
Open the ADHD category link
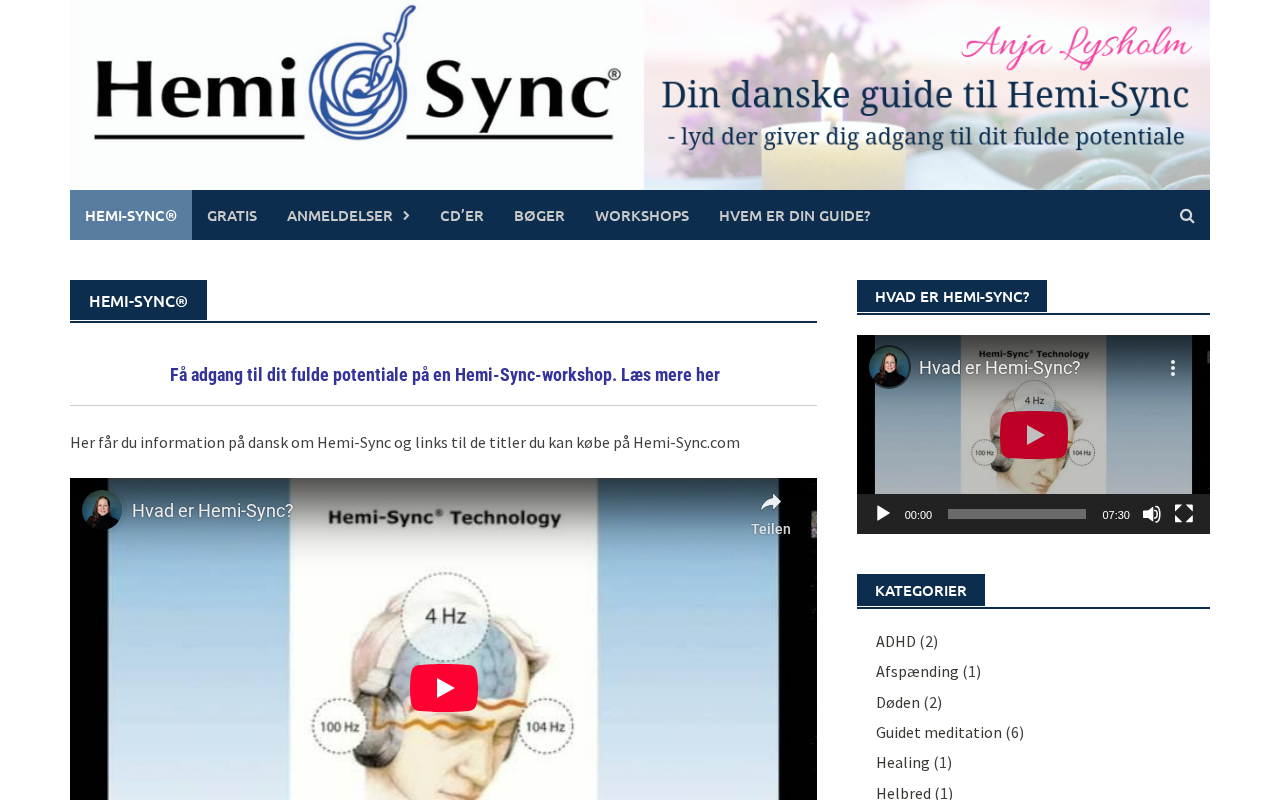point(896,641)
